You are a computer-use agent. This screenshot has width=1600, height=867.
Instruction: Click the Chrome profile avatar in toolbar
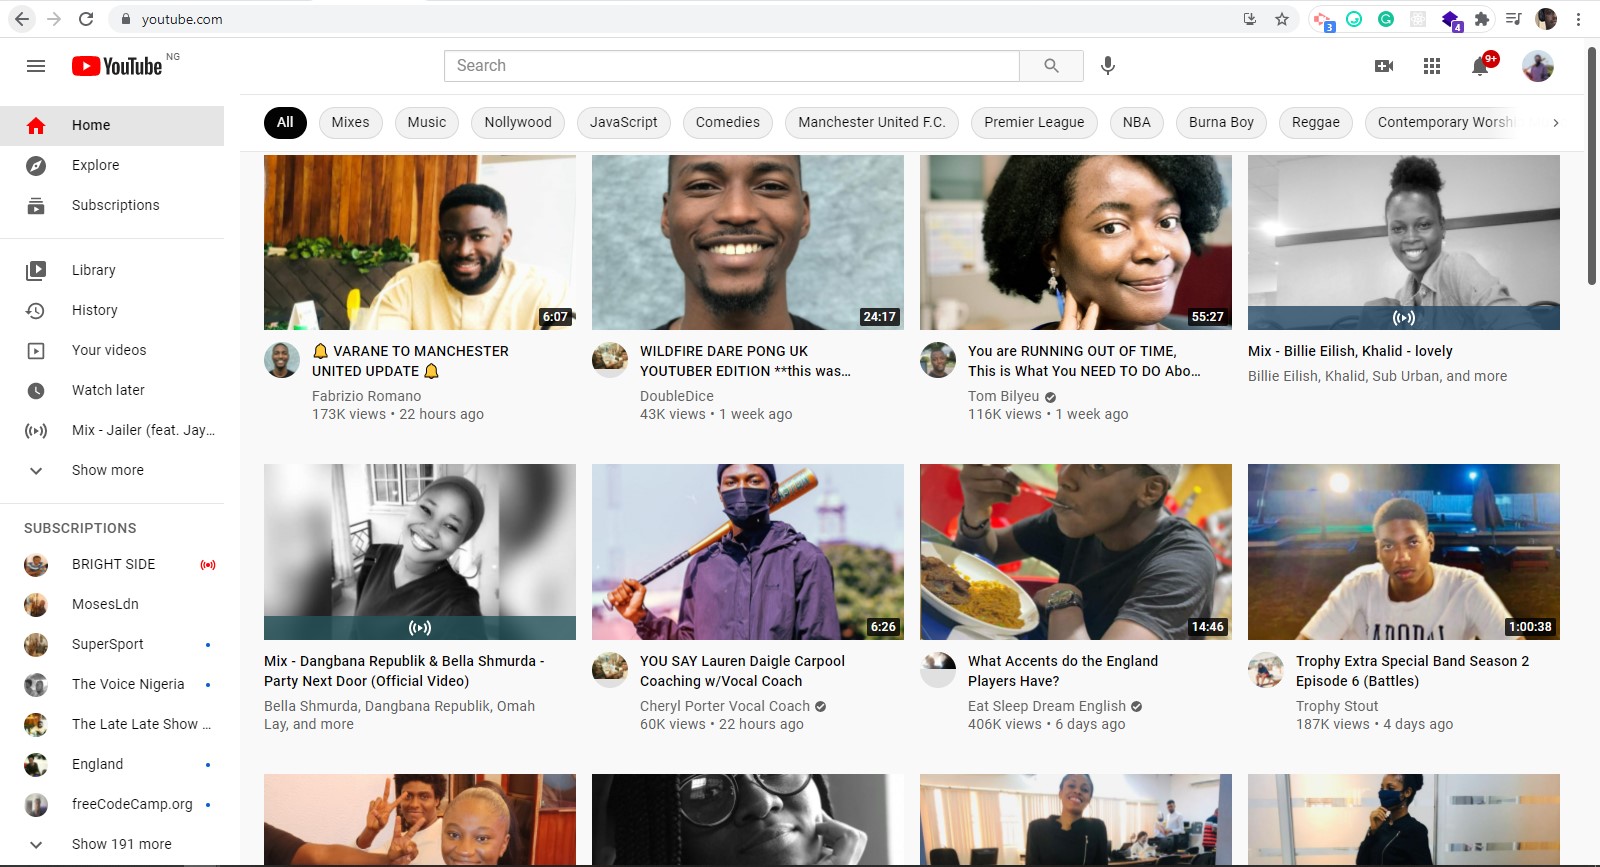coord(1546,19)
